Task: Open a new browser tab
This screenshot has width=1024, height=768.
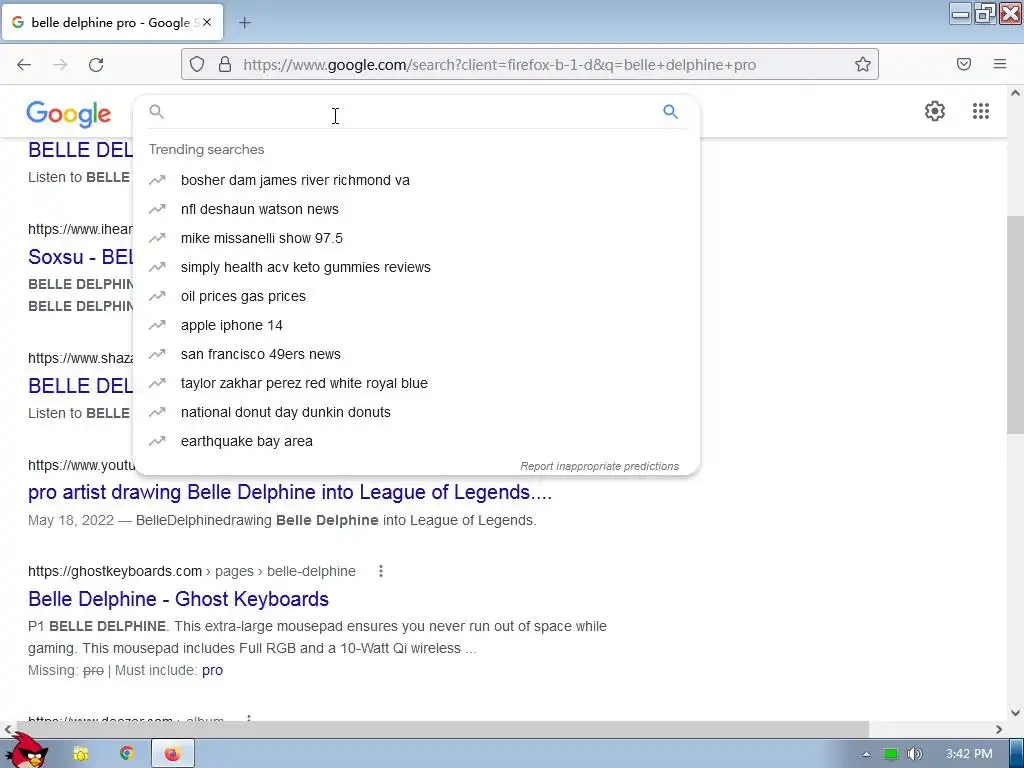Action: 245,23
